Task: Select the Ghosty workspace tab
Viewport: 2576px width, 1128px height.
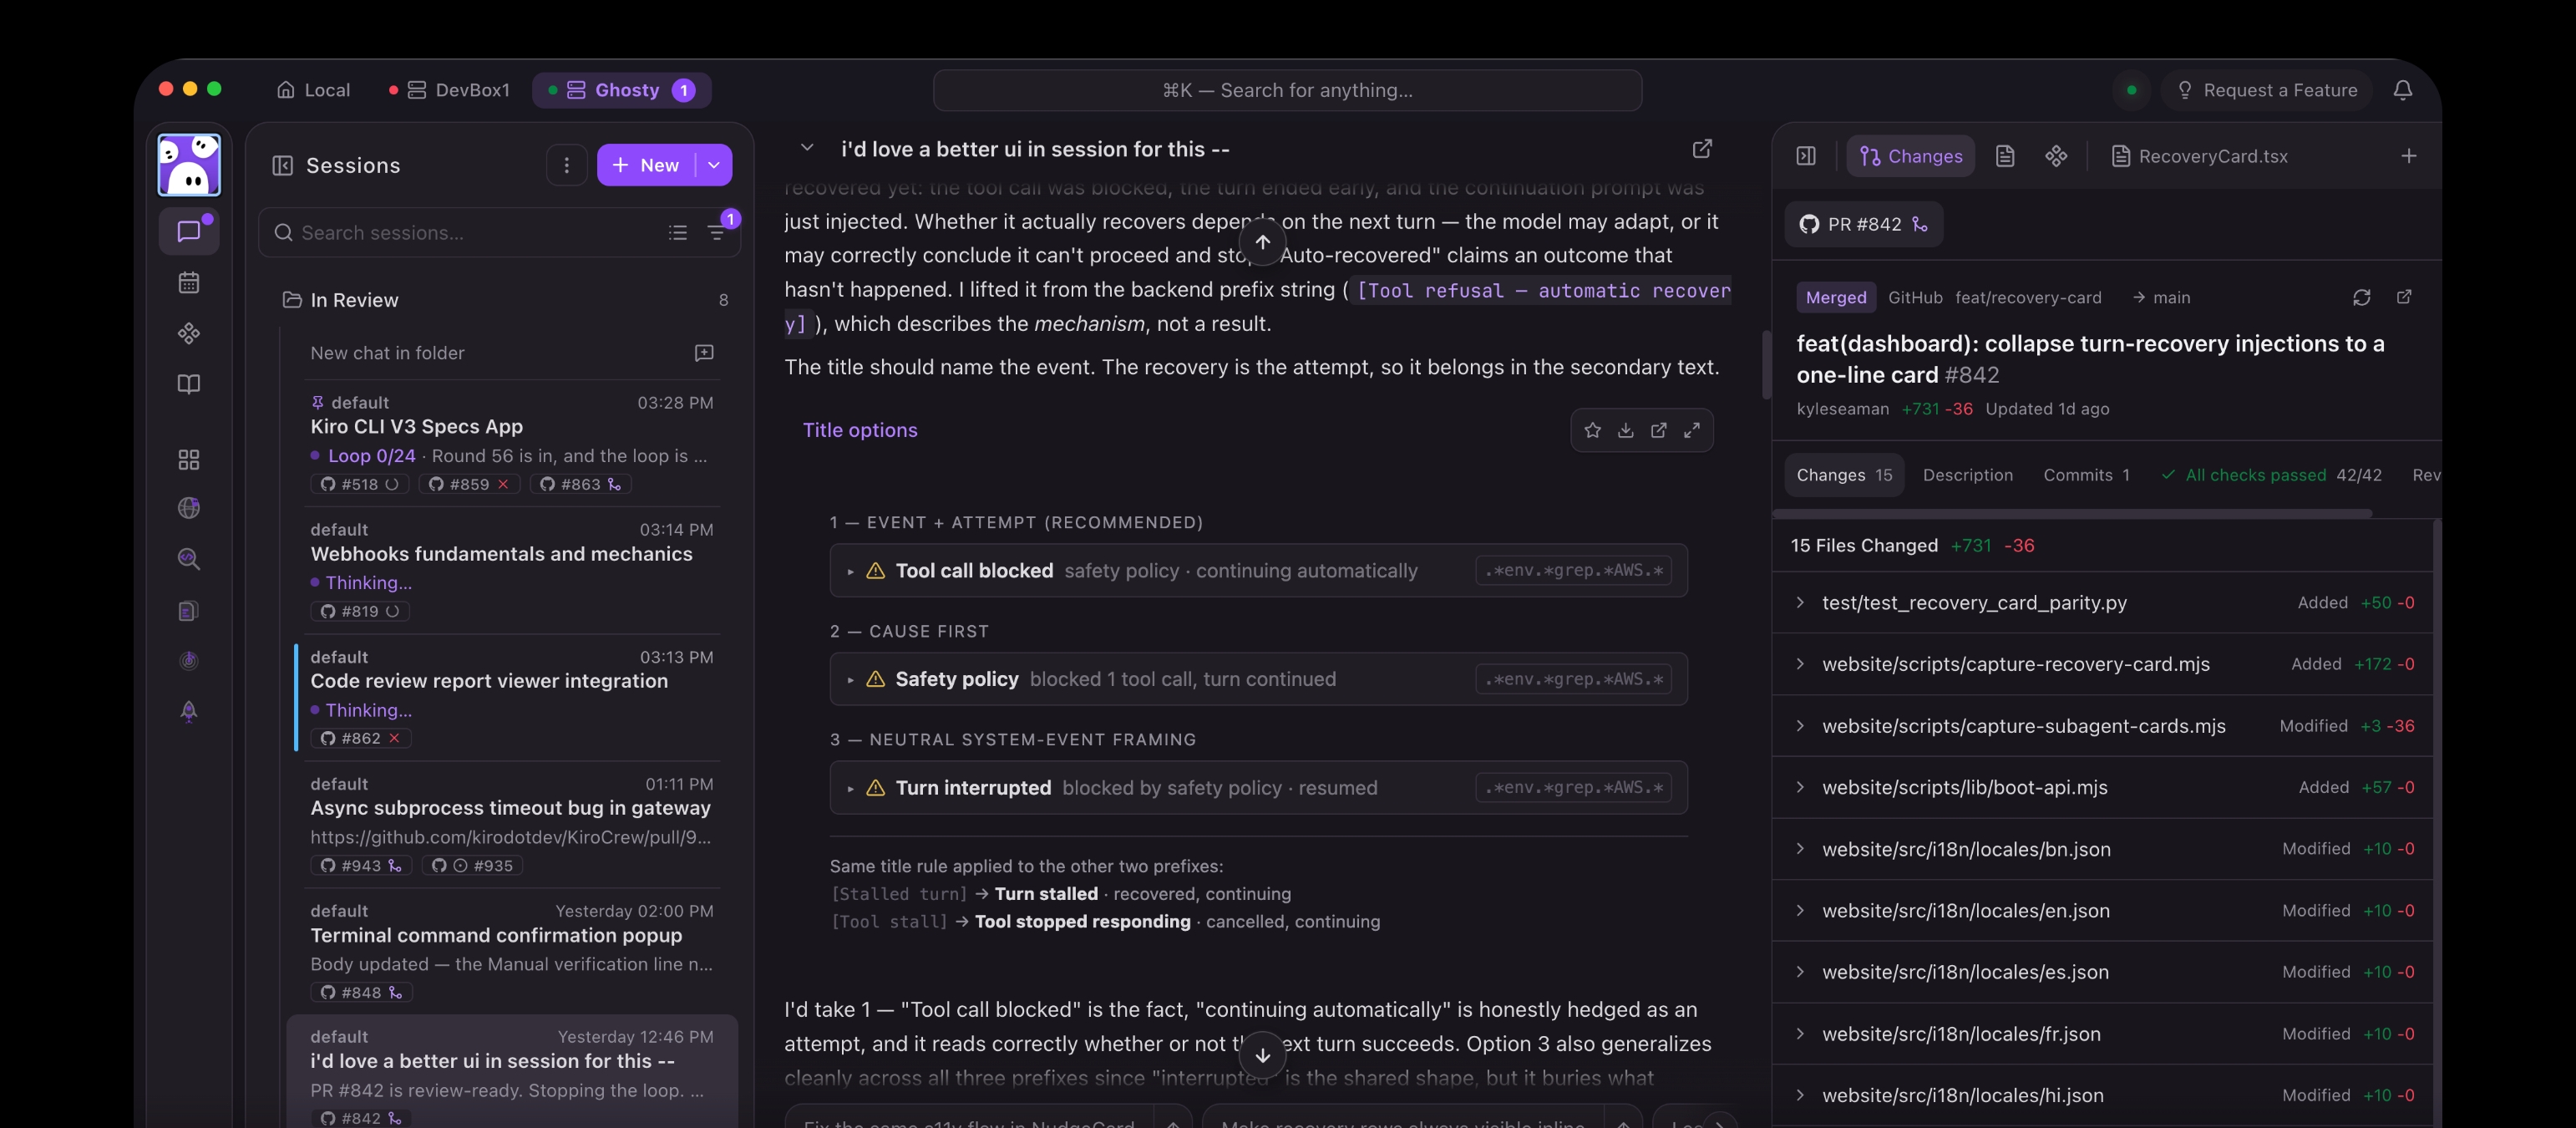Action: pos(622,90)
